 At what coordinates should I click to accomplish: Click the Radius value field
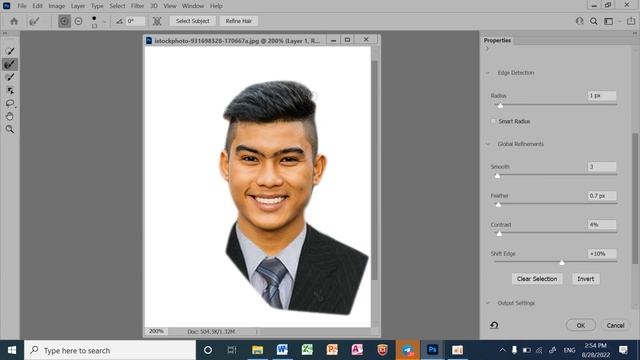point(602,96)
